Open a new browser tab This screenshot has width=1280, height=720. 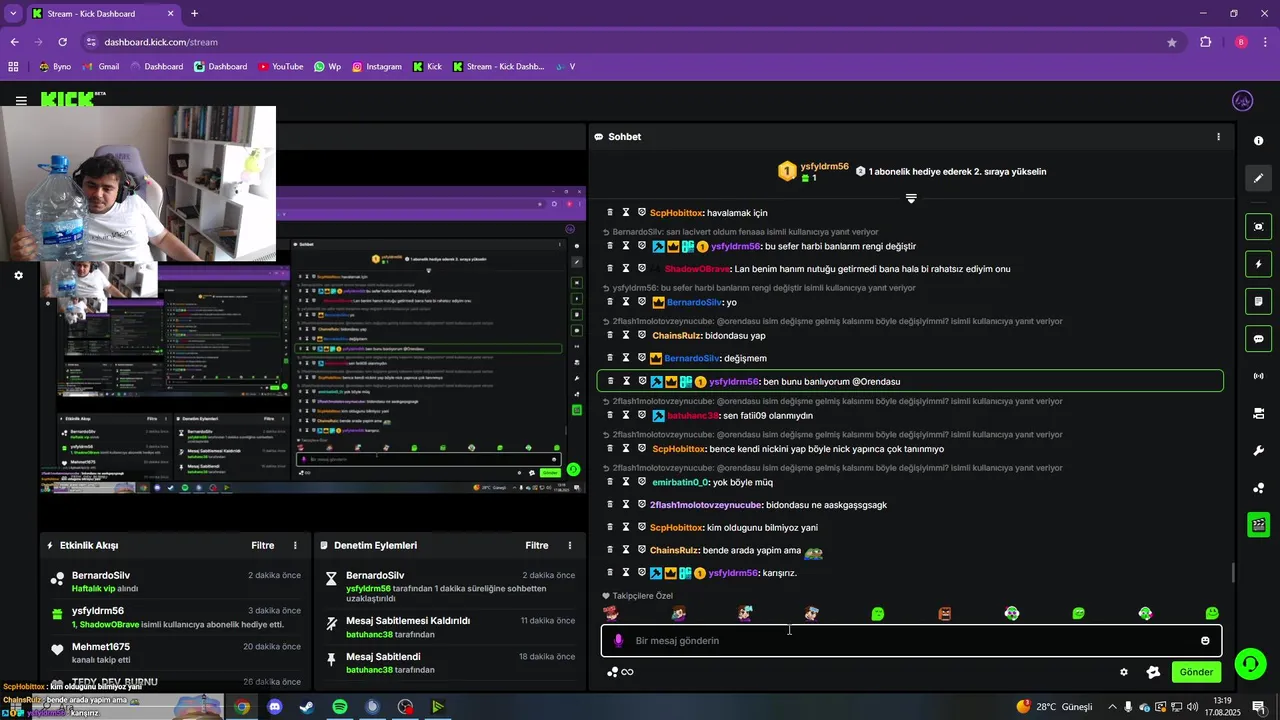tap(194, 14)
